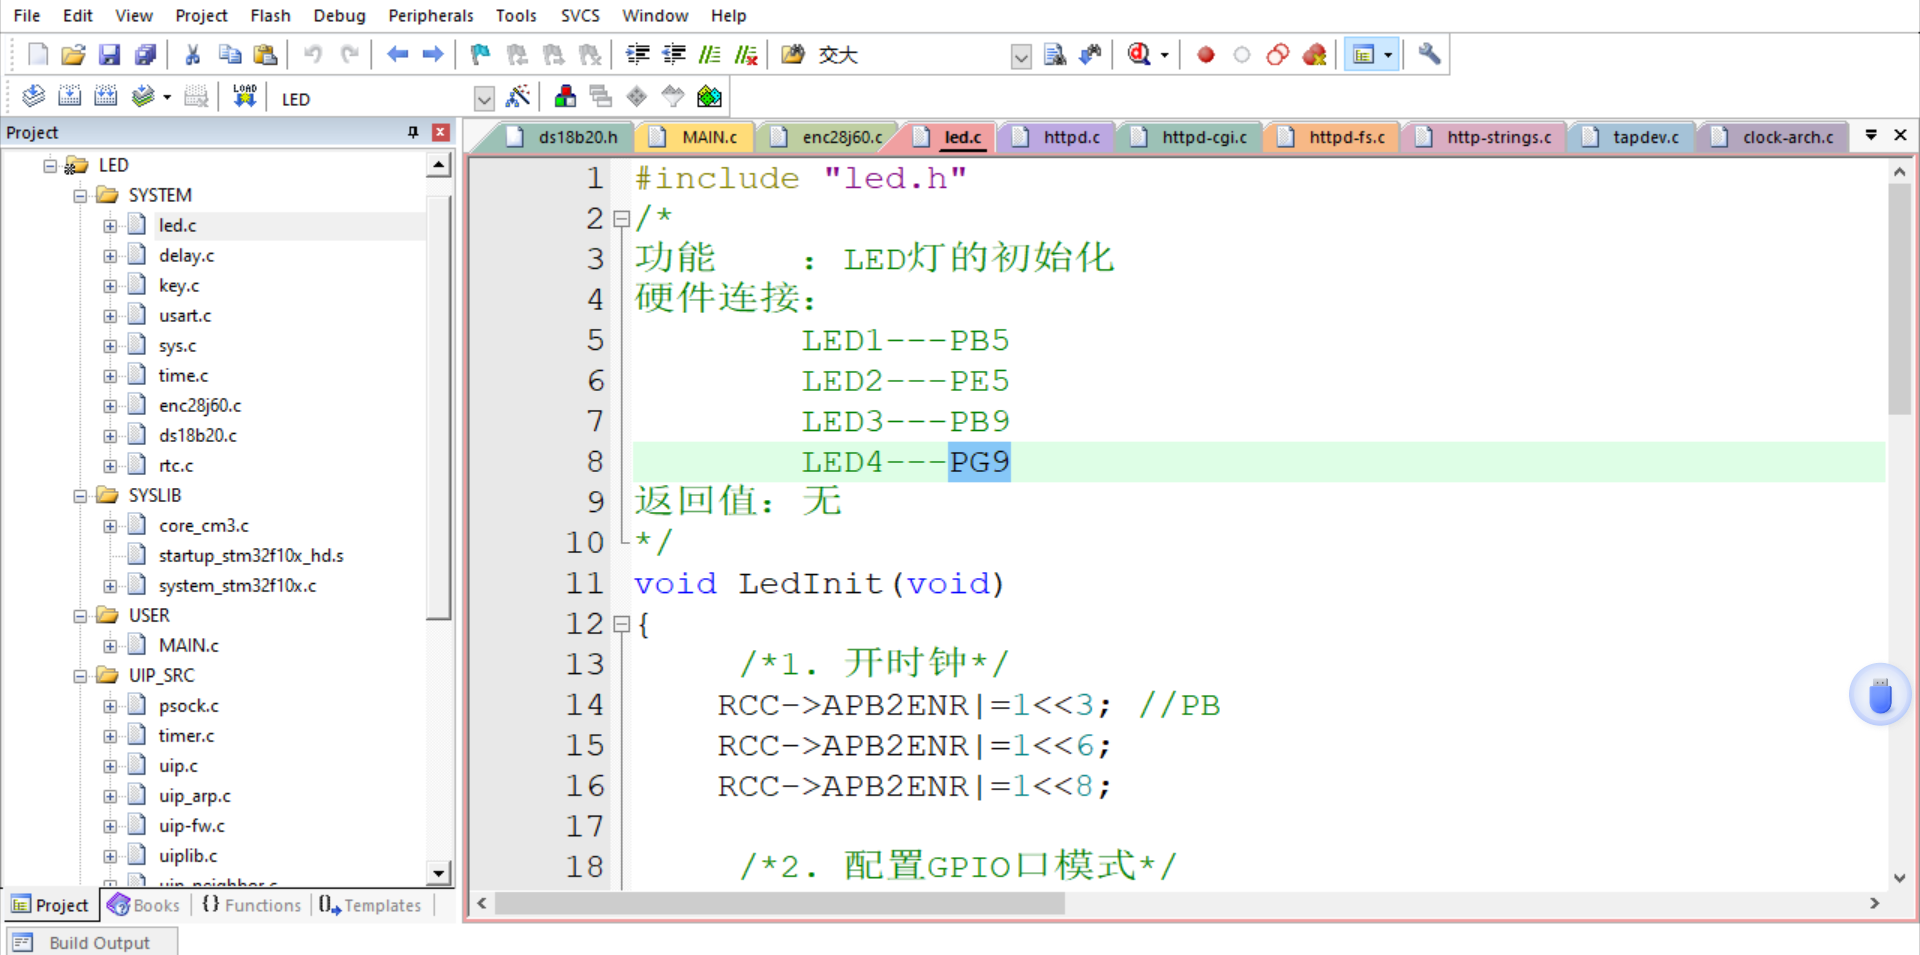
Task: Click the Build target icon
Action: pyautogui.click(x=70, y=96)
